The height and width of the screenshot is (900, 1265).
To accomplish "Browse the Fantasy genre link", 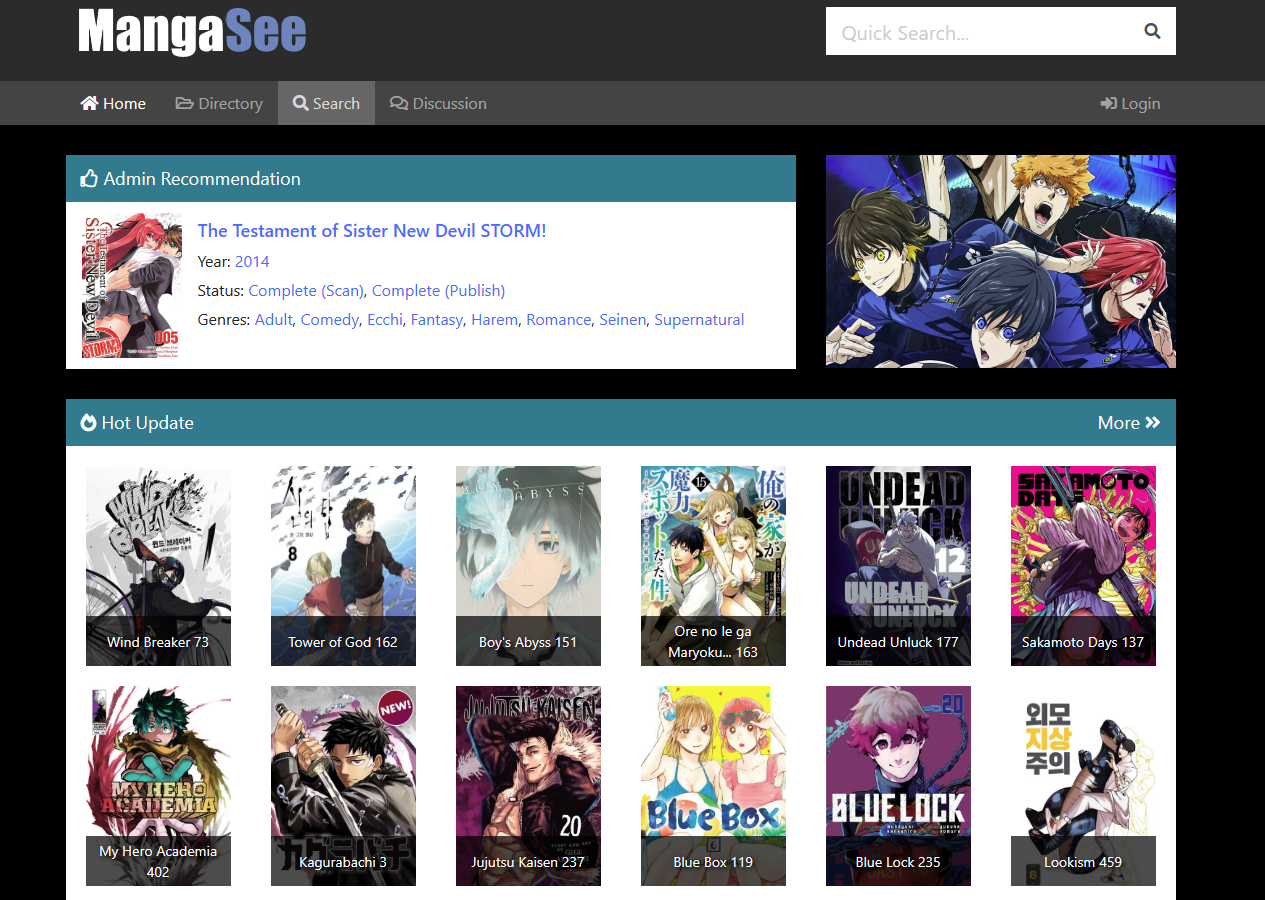I will pyautogui.click(x=437, y=320).
